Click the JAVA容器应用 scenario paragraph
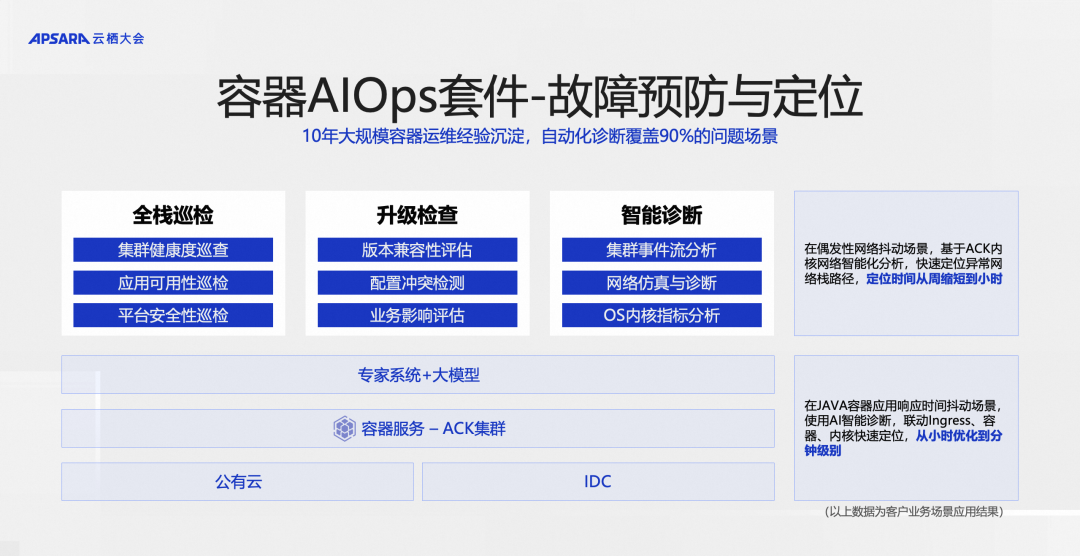The height and width of the screenshot is (556, 1080). tap(904, 428)
